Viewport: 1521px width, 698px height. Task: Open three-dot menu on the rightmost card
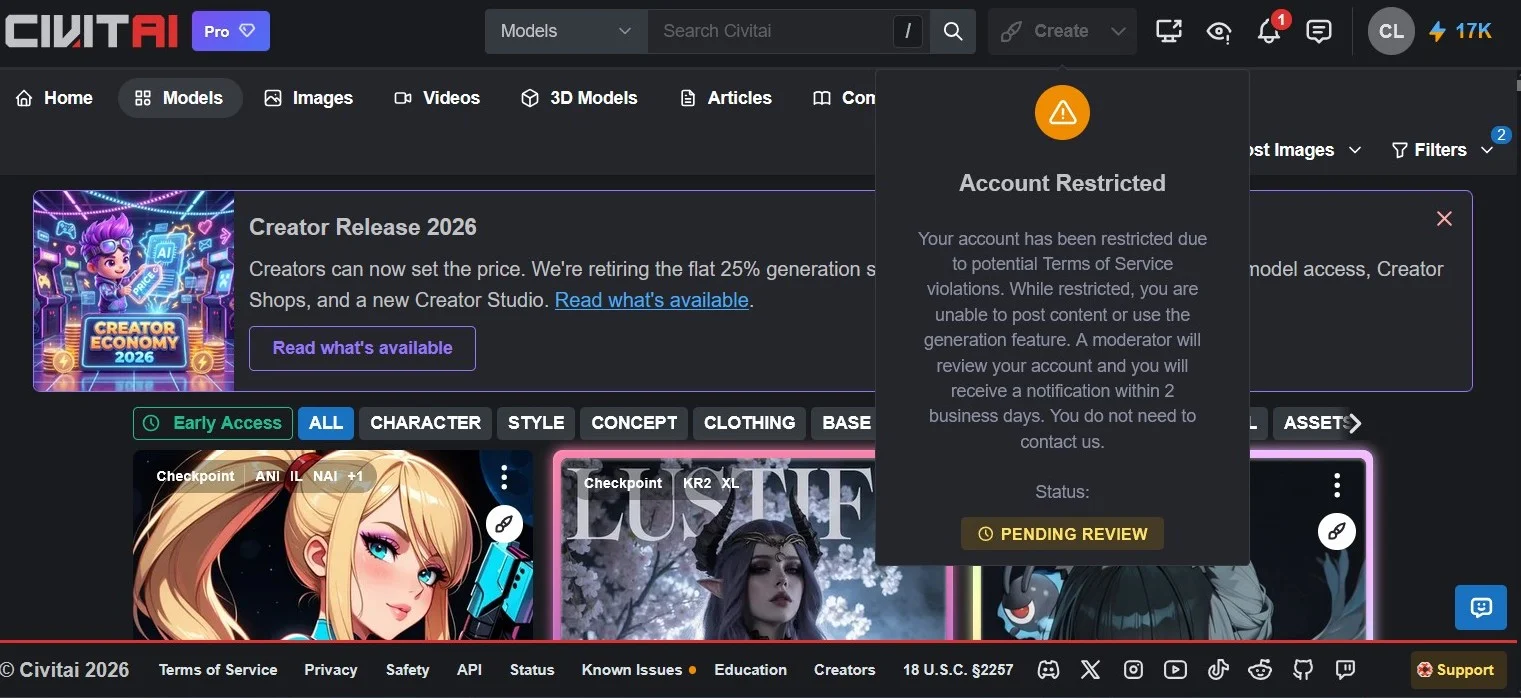1337,485
